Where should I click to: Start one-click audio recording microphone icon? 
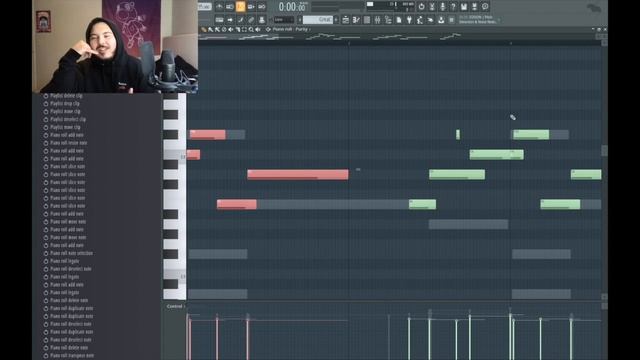tap(442, 7)
